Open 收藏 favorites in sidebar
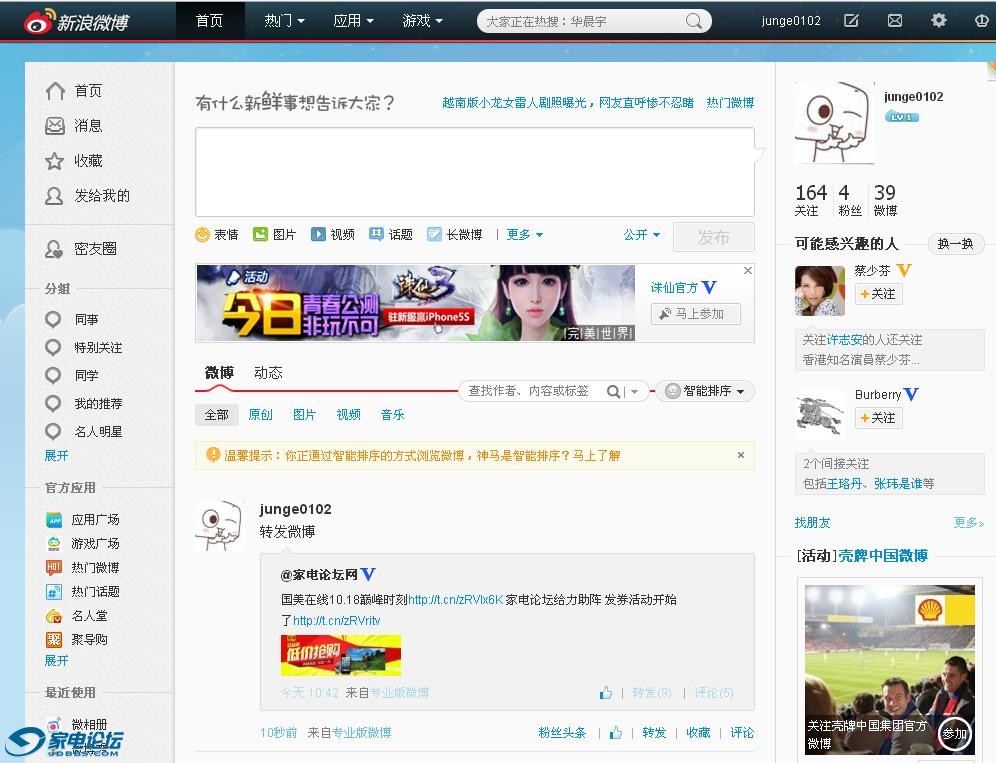The height and width of the screenshot is (763, 996). tap(74, 161)
